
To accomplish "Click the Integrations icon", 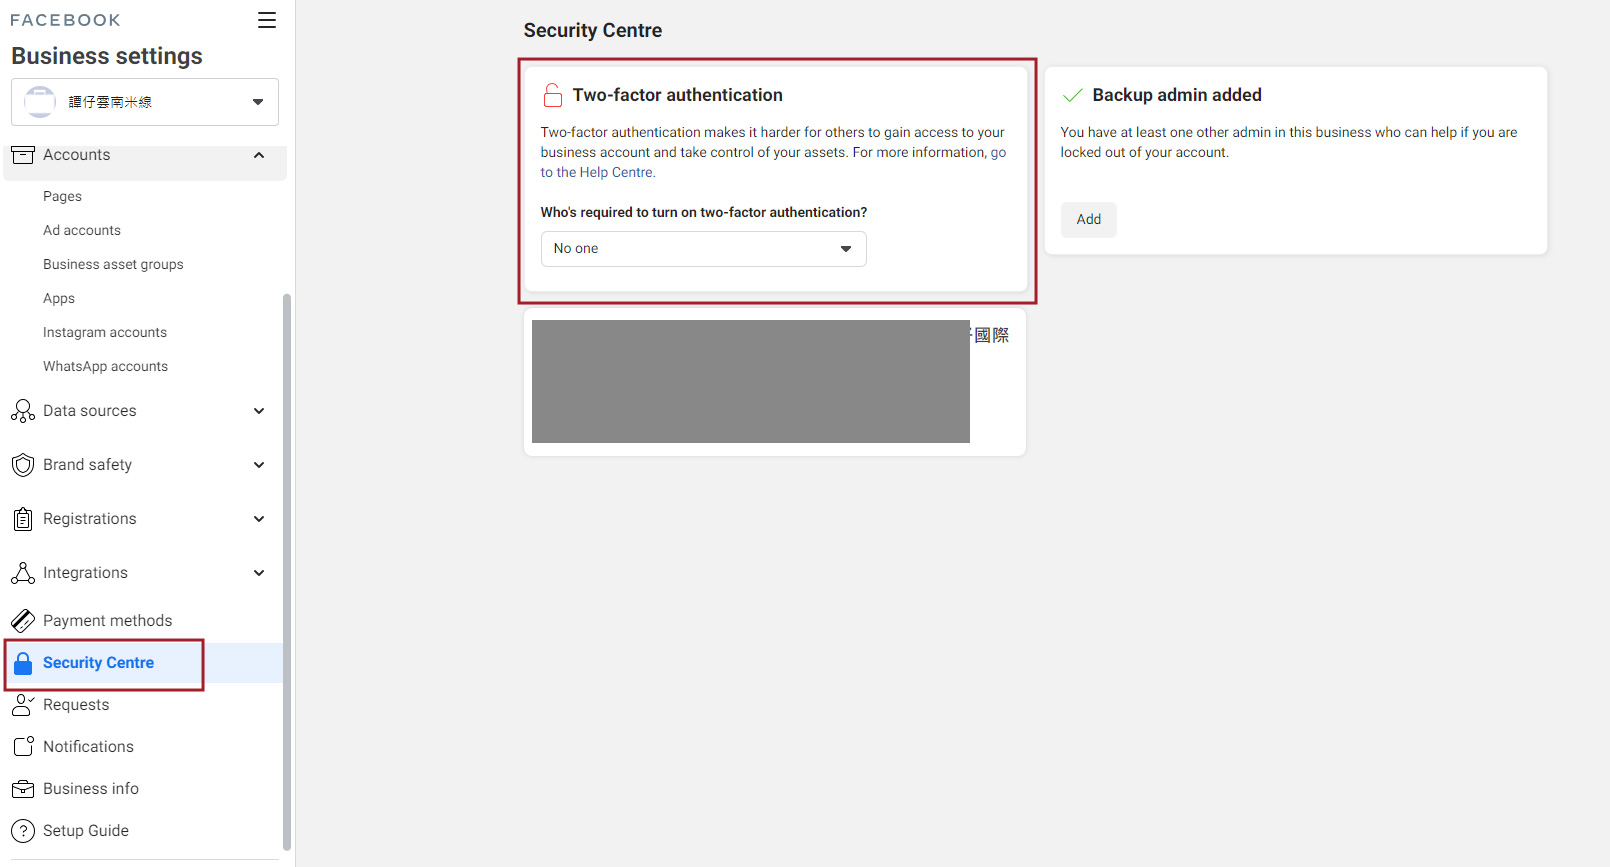I will click(x=22, y=573).
